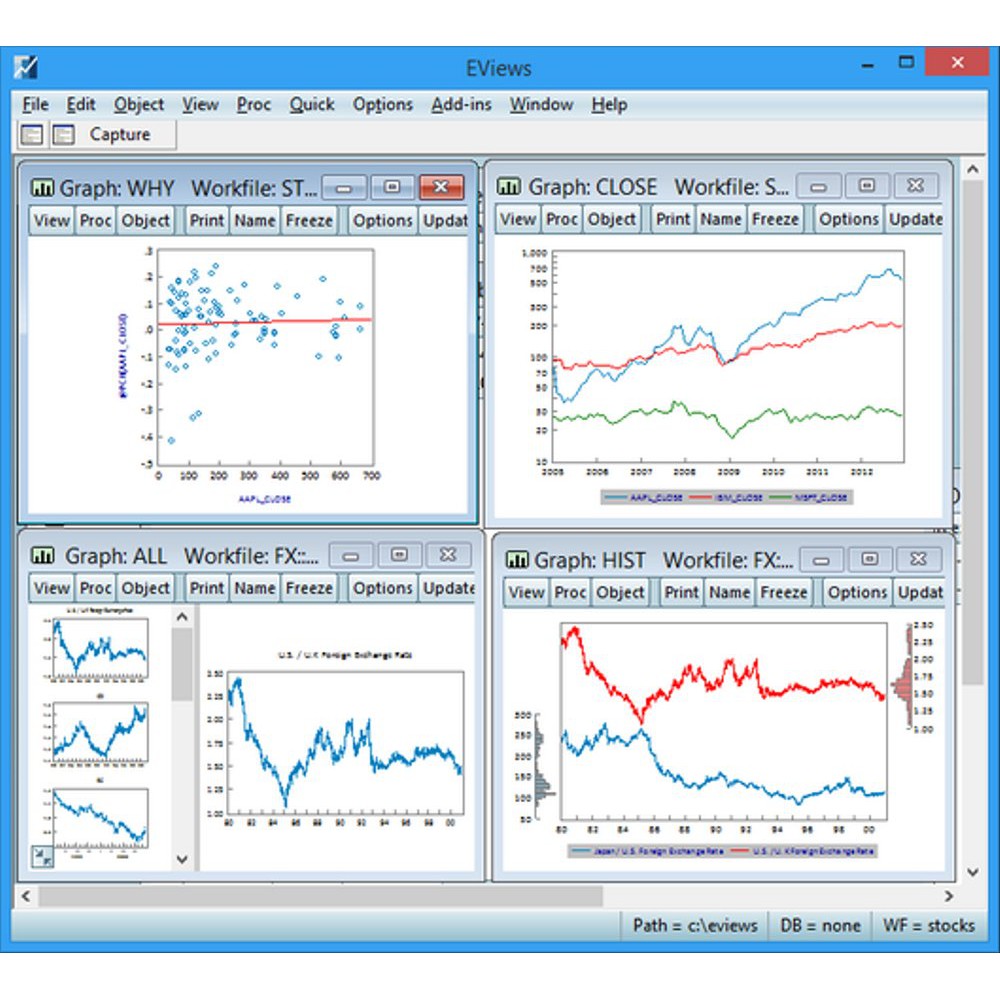The image size is (1000, 1000).
Task: Click the graph icon in the Graph: HIST title bar
Action: 516,559
